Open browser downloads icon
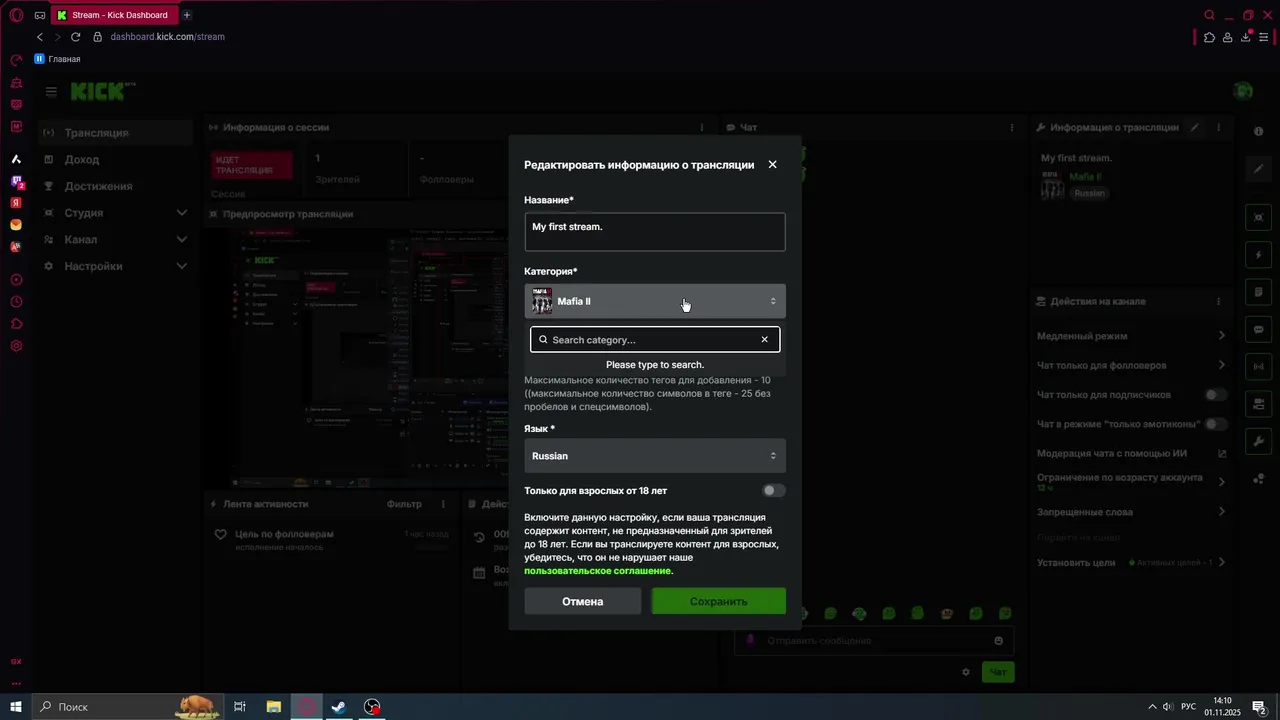1280x720 pixels. [x=1246, y=37]
